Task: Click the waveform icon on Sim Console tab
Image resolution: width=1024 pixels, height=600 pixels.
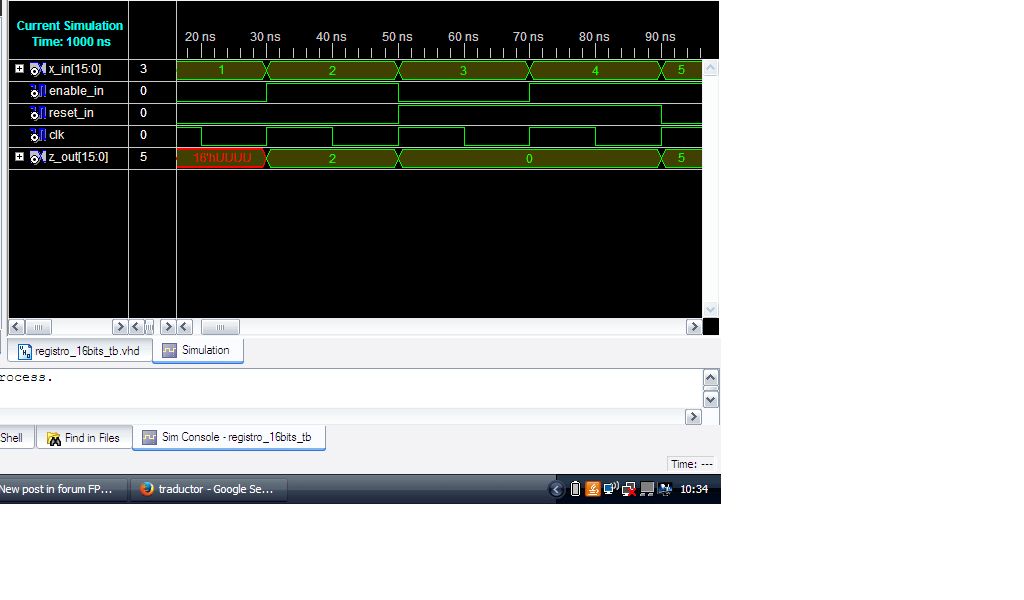Action: [150, 437]
